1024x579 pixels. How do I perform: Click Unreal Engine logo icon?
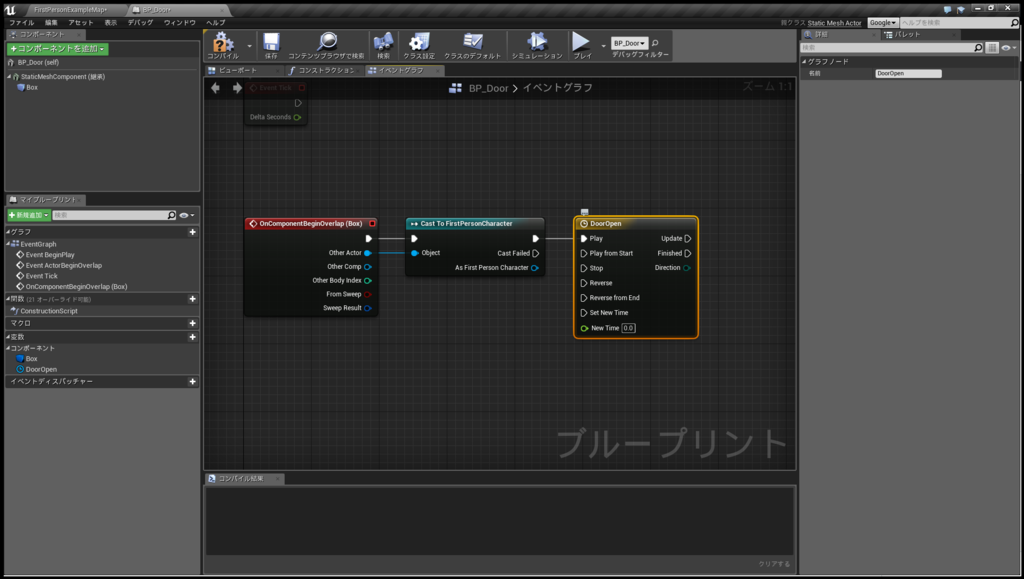pyautogui.click(x=10, y=10)
